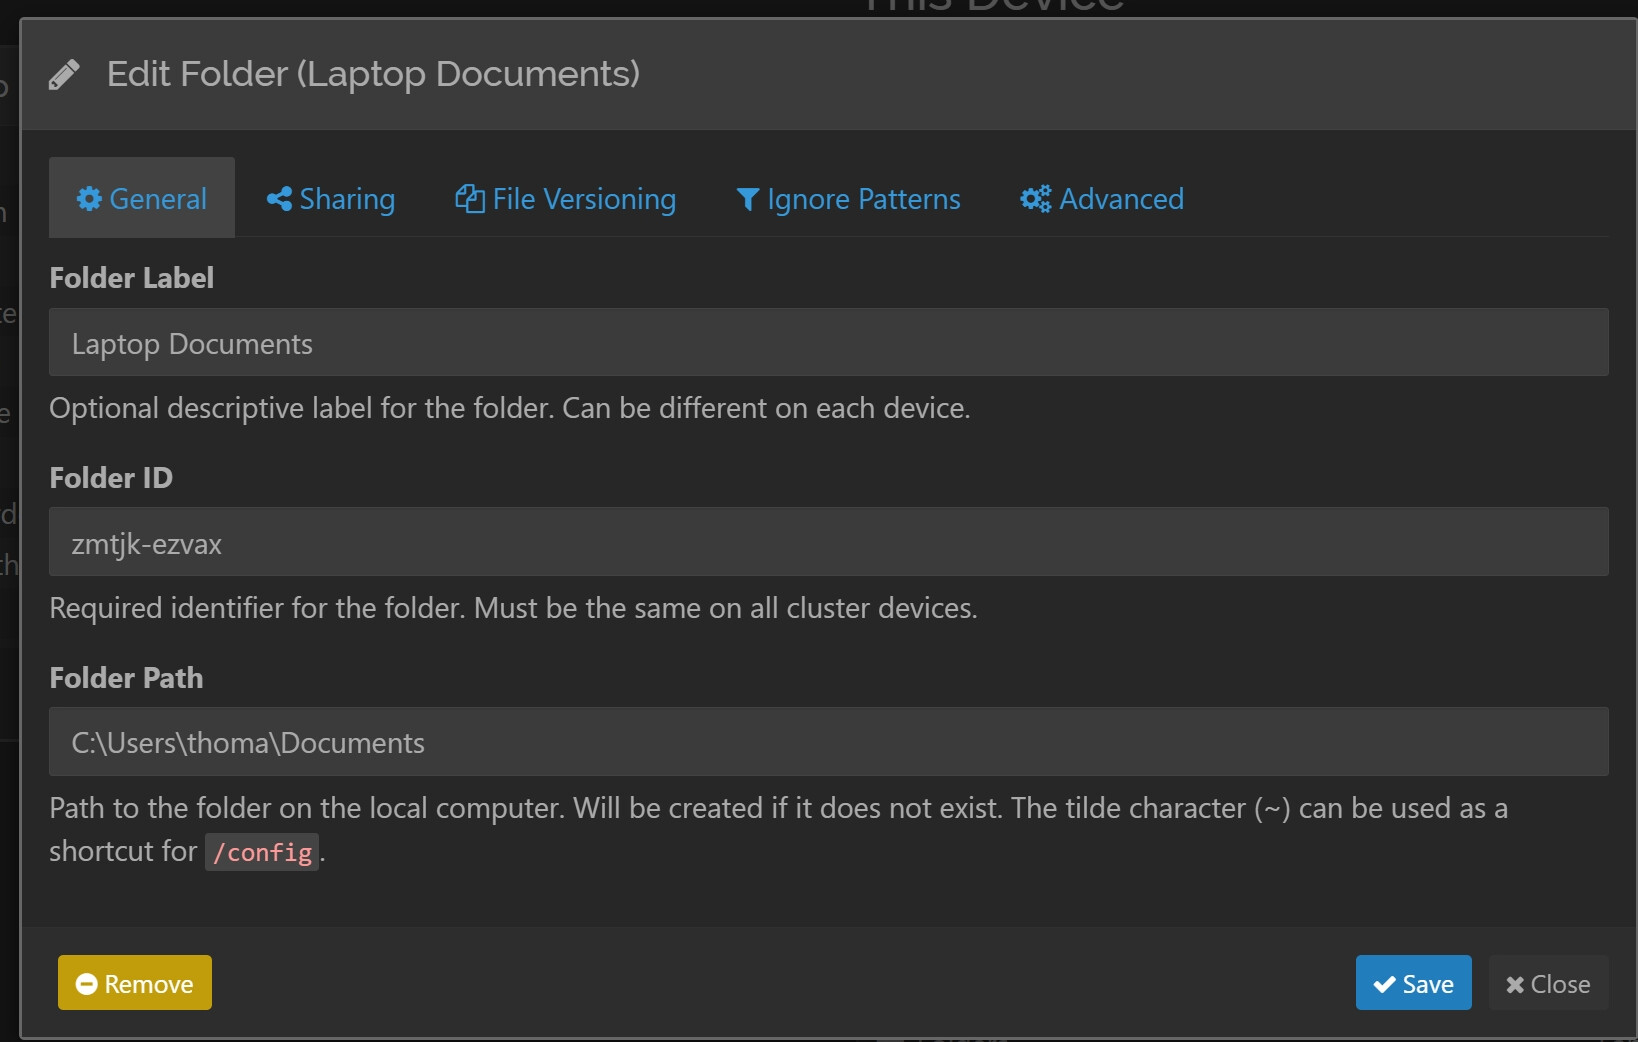Click the pencil edit icon in dialog header
Viewport: 1638px width, 1042px height.
pos(64,75)
